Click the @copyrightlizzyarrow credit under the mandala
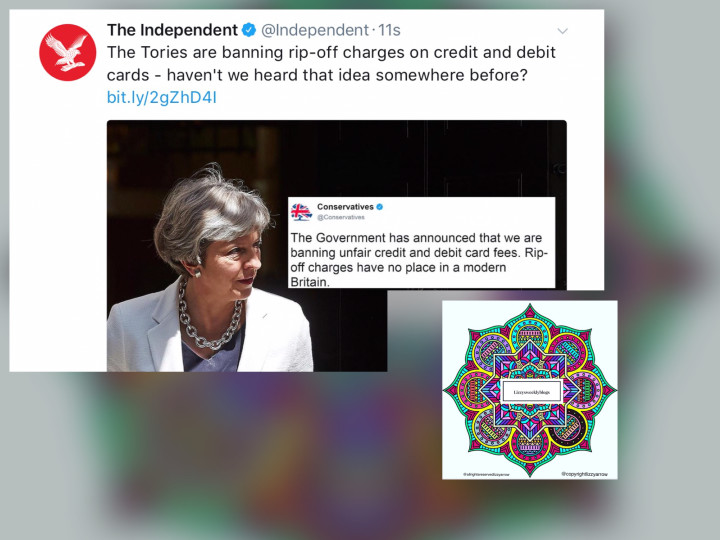The width and height of the screenshot is (720, 540). (x=584, y=474)
